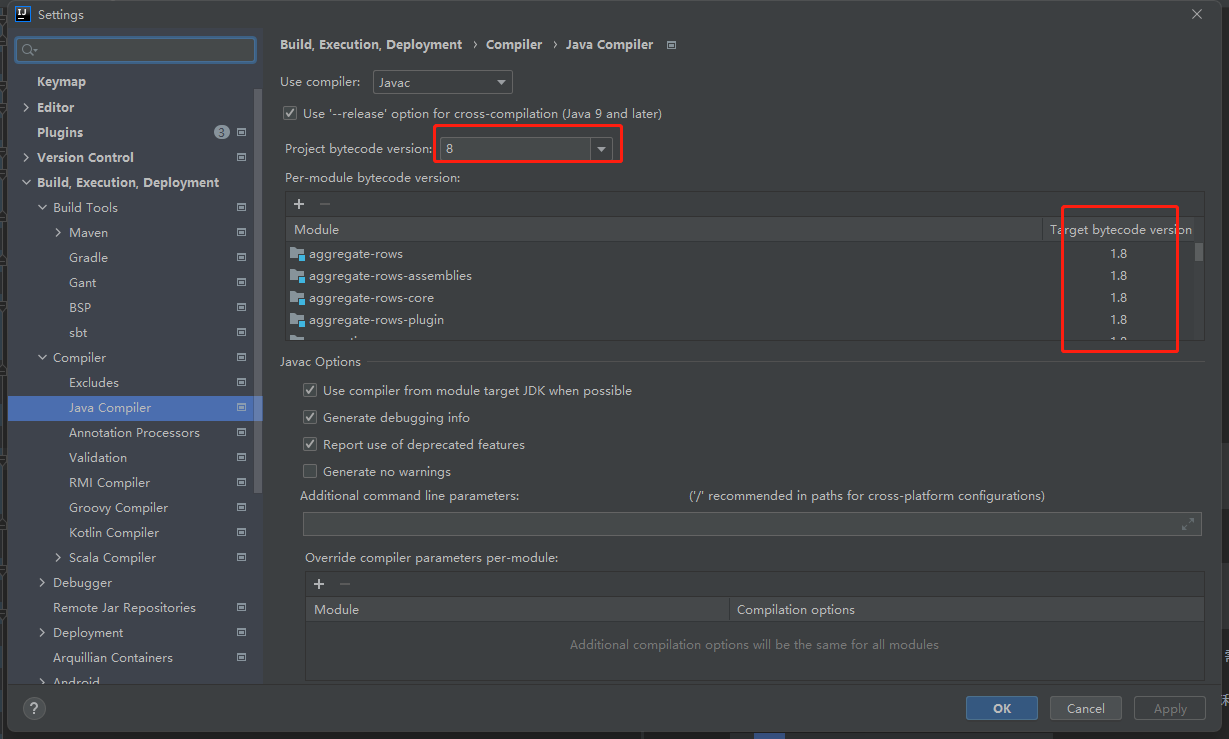
Task: Click Target bytecode version column header
Action: (1120, 230)
